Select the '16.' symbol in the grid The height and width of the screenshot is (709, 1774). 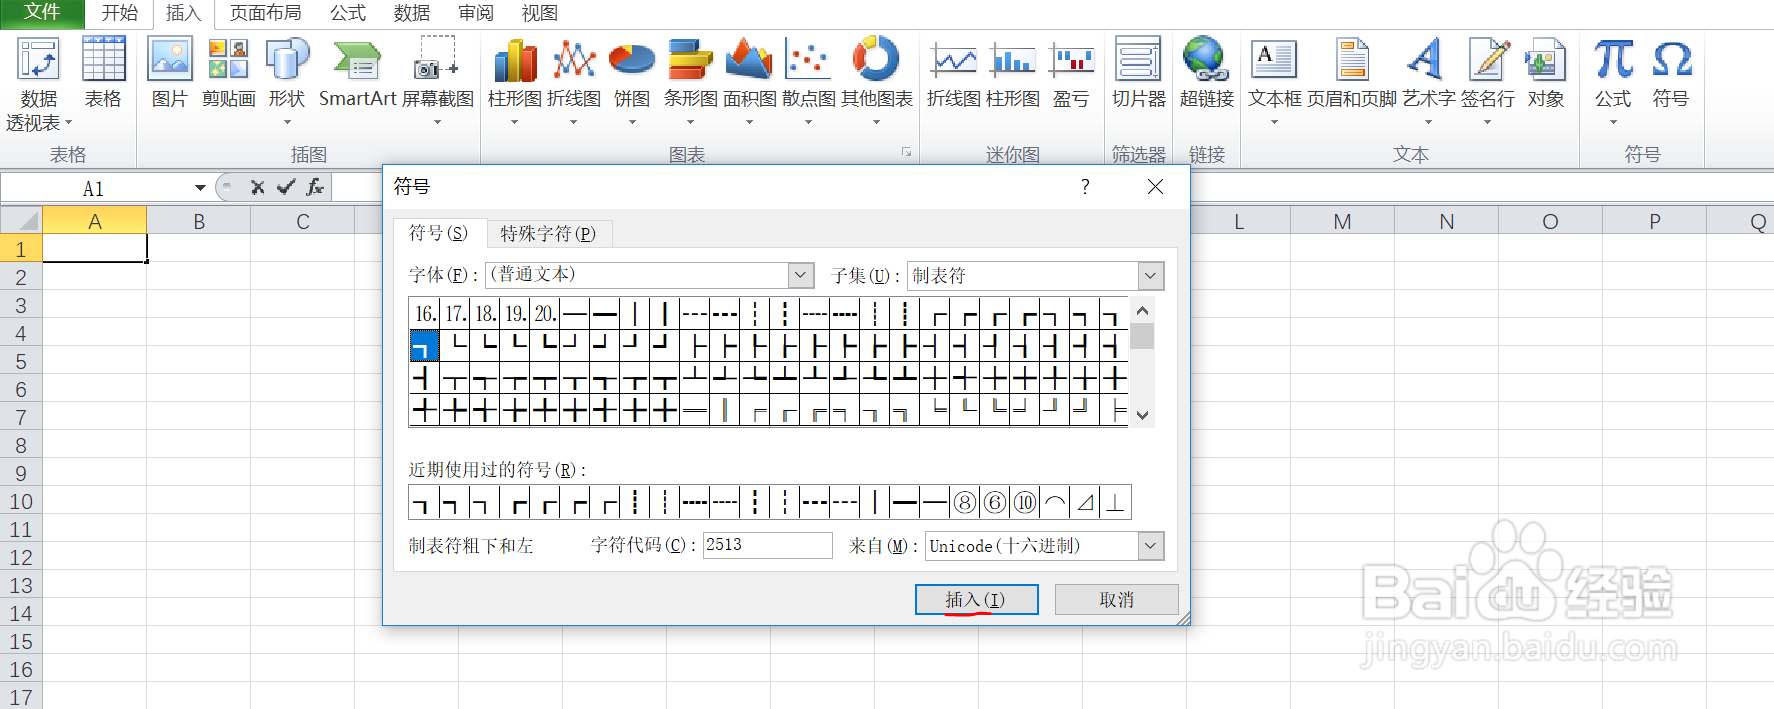(425, 313)
